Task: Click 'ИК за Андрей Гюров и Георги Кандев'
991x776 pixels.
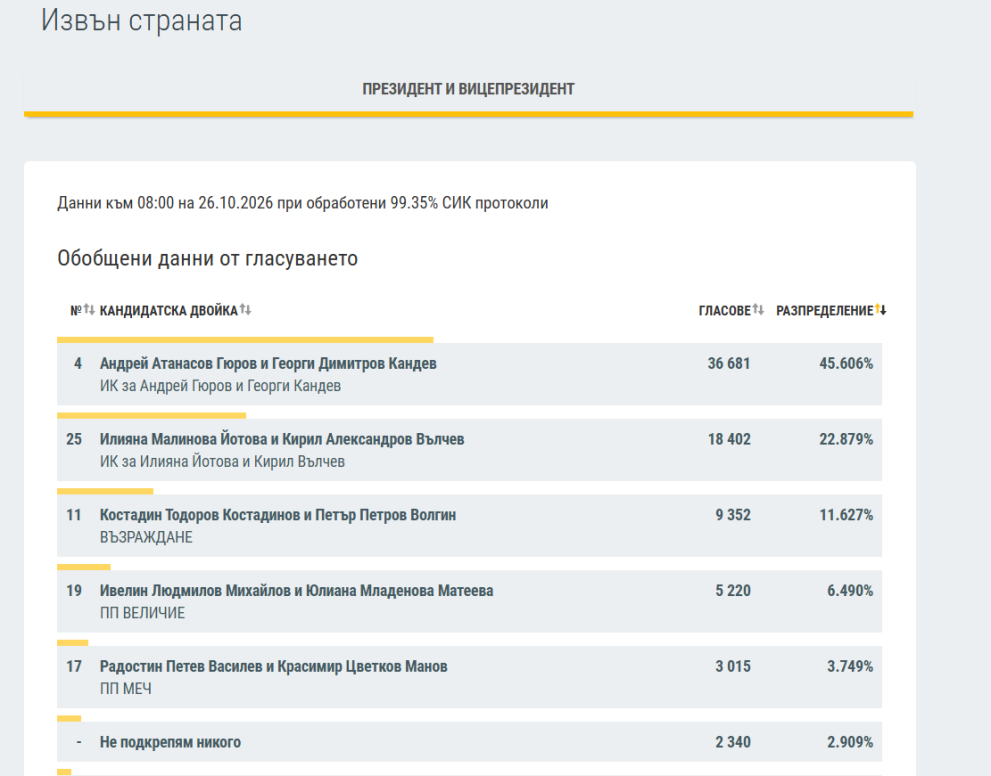Action: tap(220, 385)
